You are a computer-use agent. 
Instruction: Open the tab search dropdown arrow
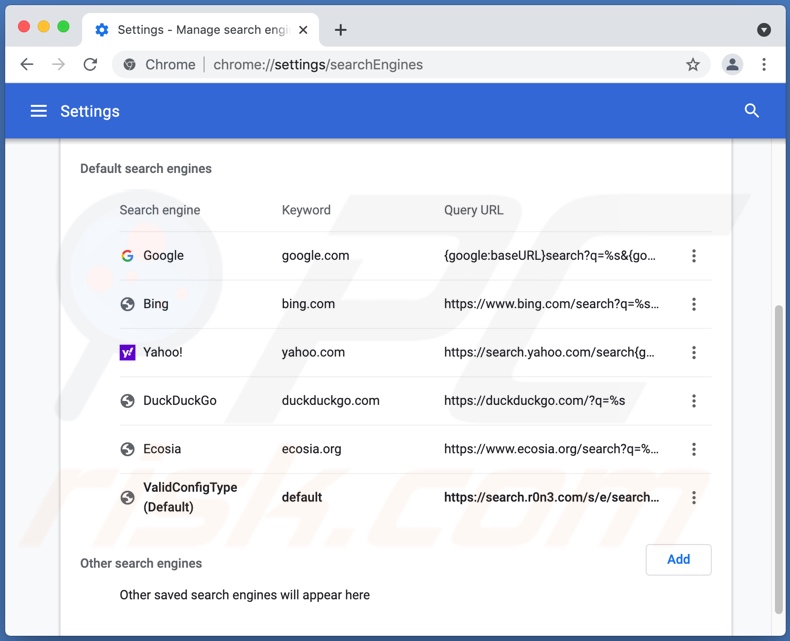click(764, 30)
